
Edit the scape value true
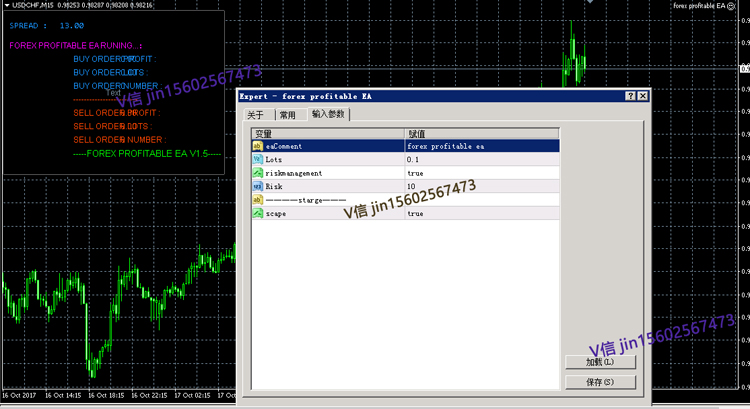click(x=482, y=213)
